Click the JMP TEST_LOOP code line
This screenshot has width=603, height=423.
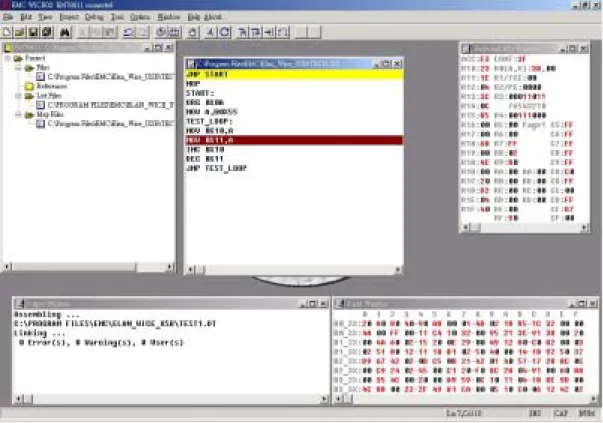point(217,168)
